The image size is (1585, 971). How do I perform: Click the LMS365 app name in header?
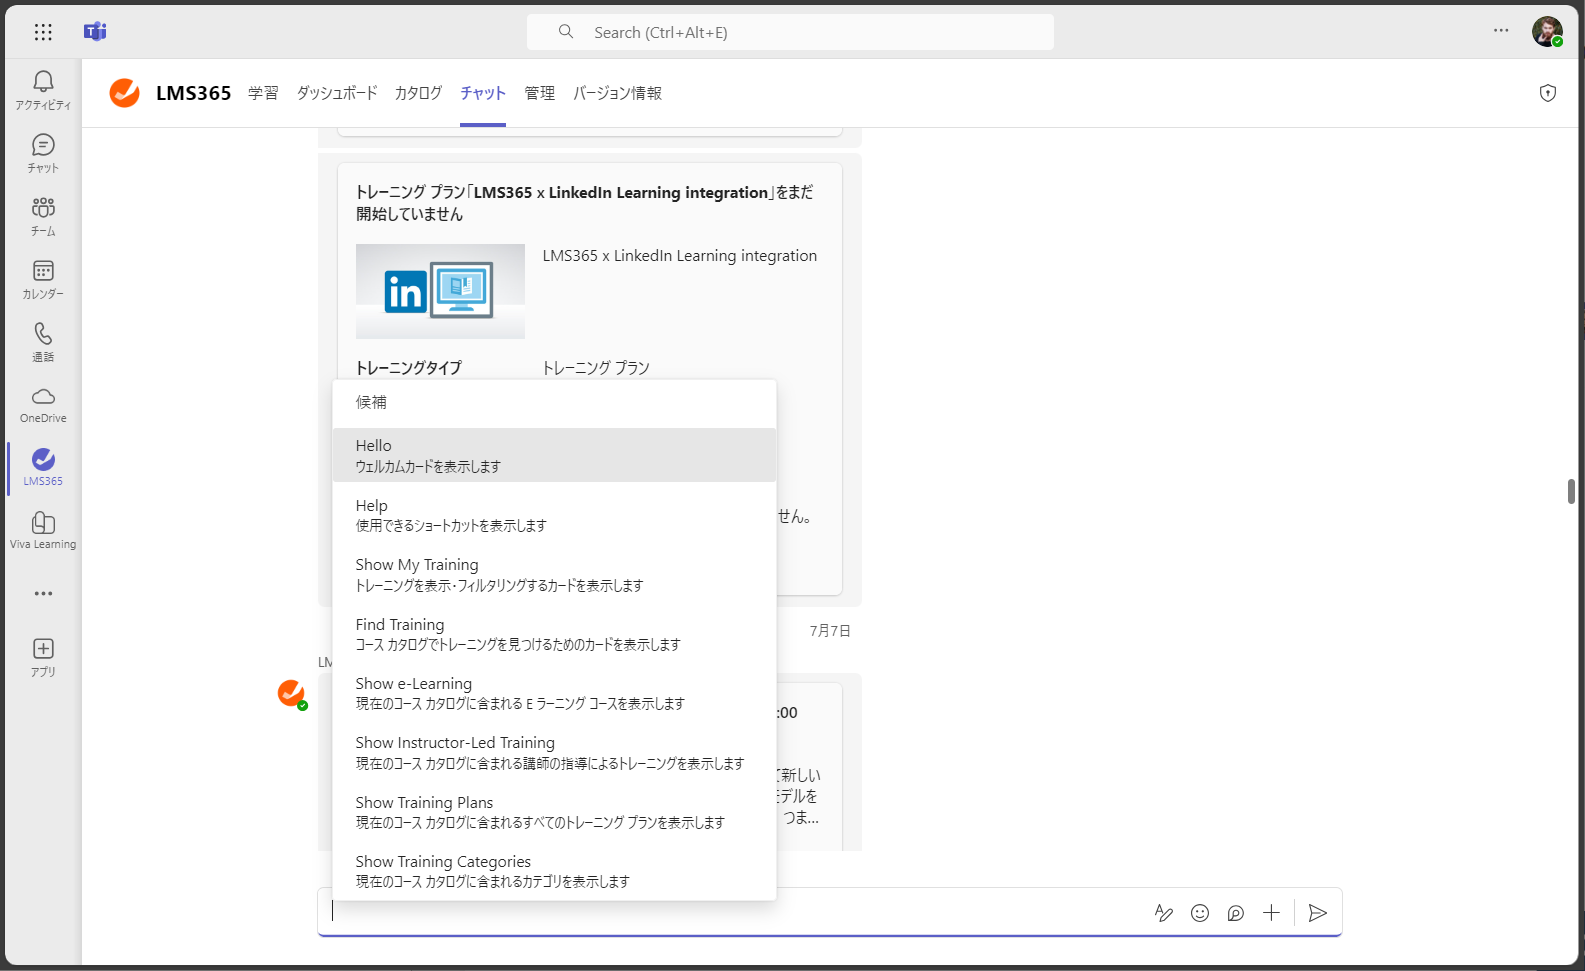point(194,93)
